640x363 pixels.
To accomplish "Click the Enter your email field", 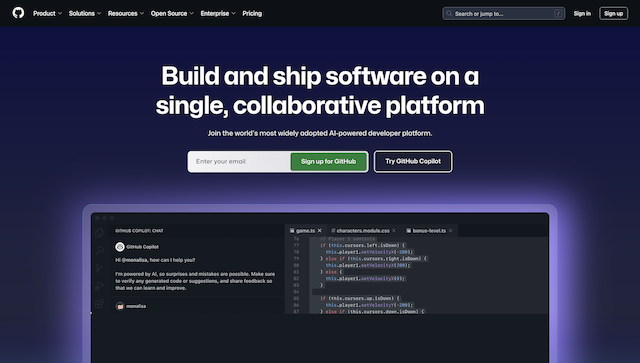I will 240,162.
